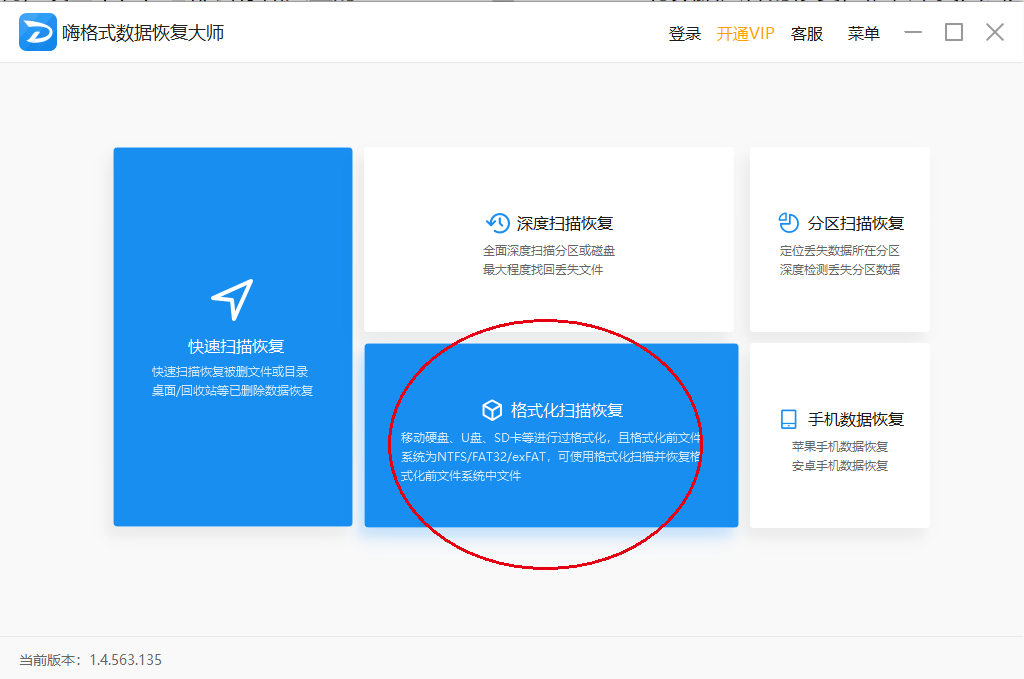Click the text 安卓手机数据恢复
The width and height of the screenshot is (1024, 679).
(x=840, y=466)
